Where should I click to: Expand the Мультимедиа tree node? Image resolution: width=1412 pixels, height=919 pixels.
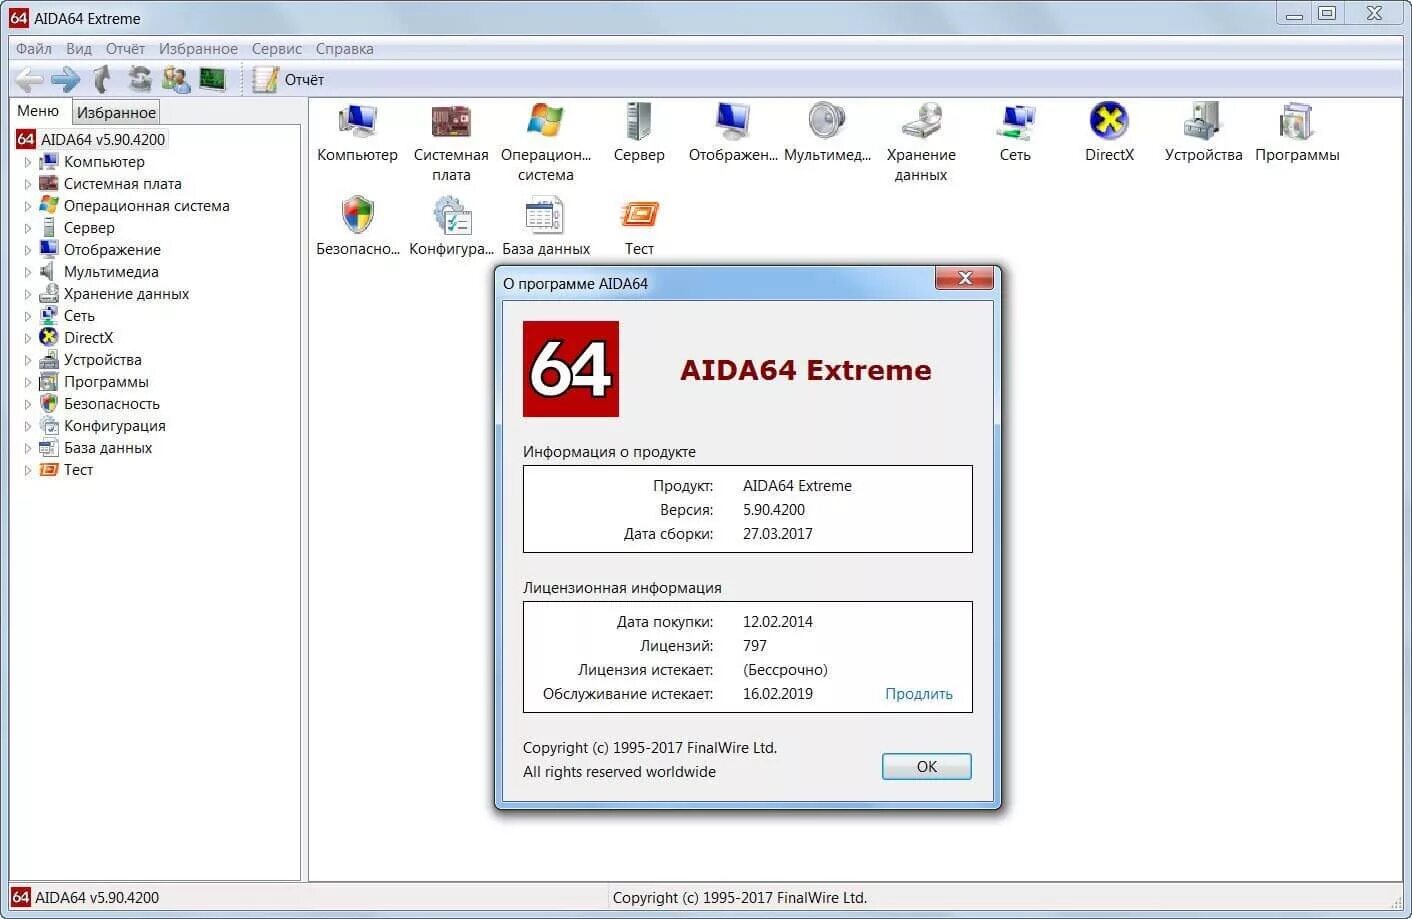(28, 272)
